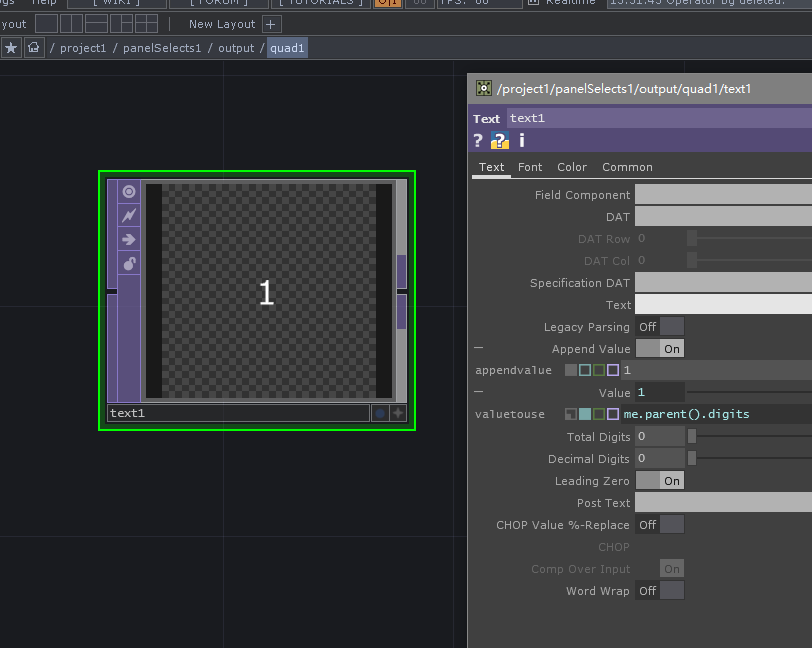Enable Legacy Parsing
The height and width of the screenshot is (648, 812).
tap(659, 326)
